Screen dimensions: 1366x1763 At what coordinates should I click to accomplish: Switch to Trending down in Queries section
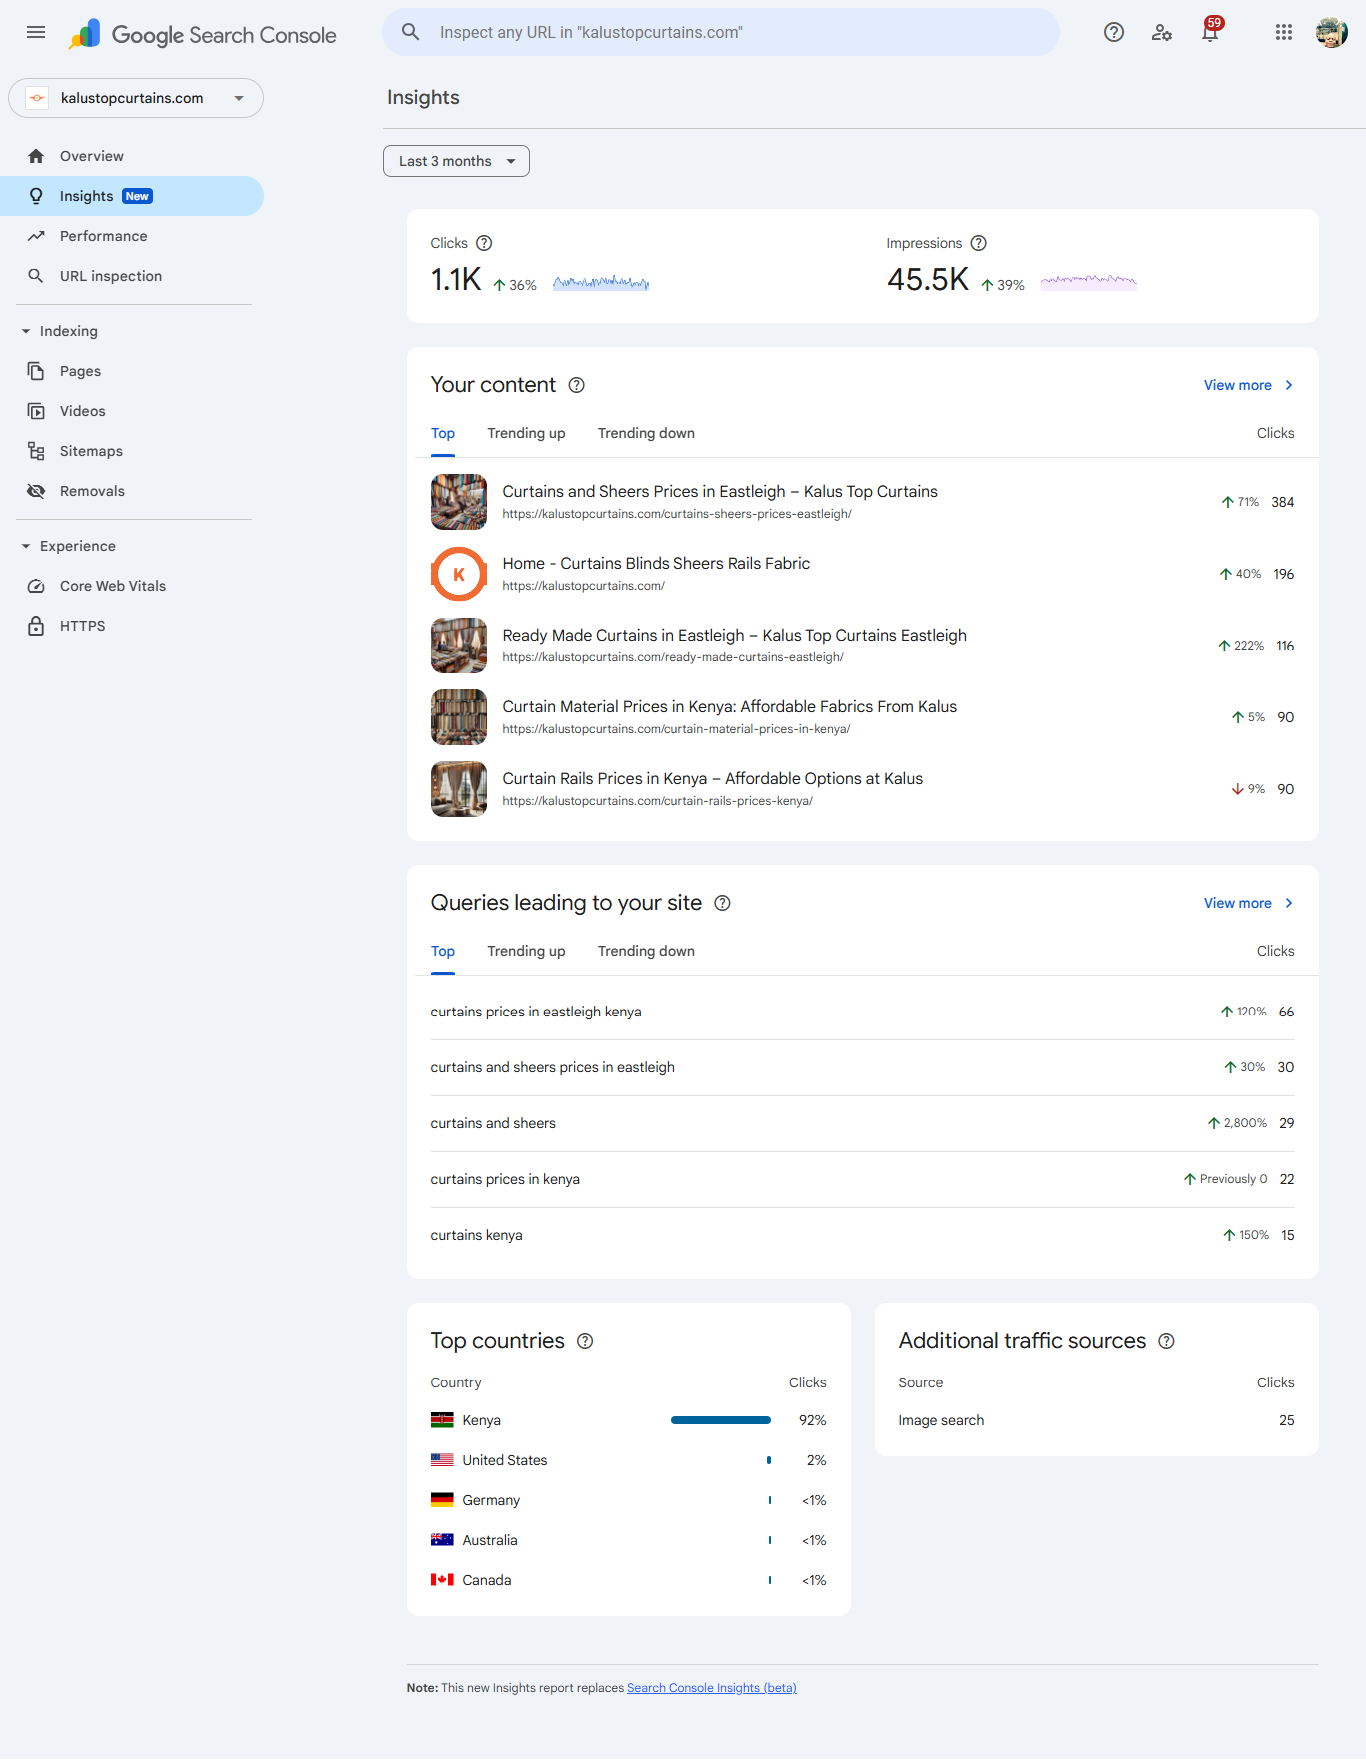coord(646,951)
